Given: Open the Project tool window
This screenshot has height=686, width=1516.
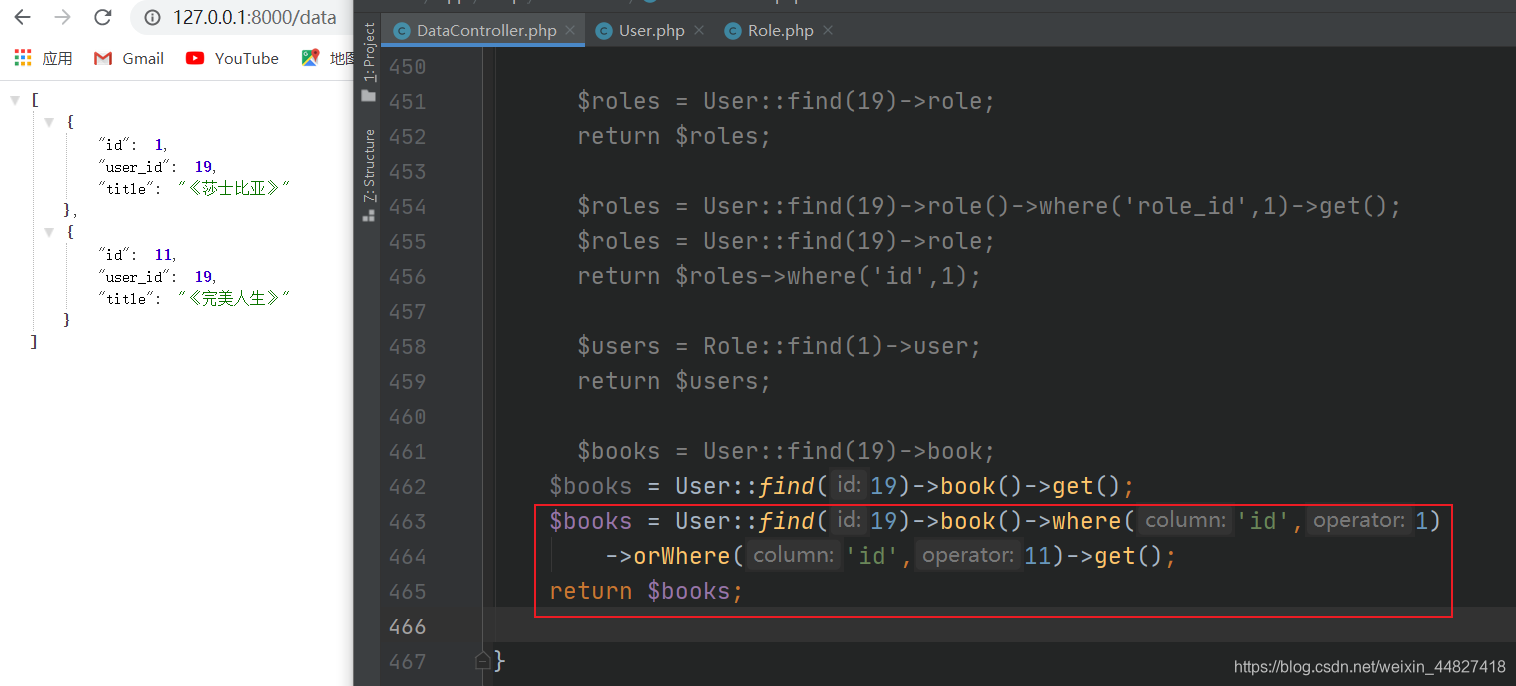Looking at the screenshot, I should pos(369,51).
